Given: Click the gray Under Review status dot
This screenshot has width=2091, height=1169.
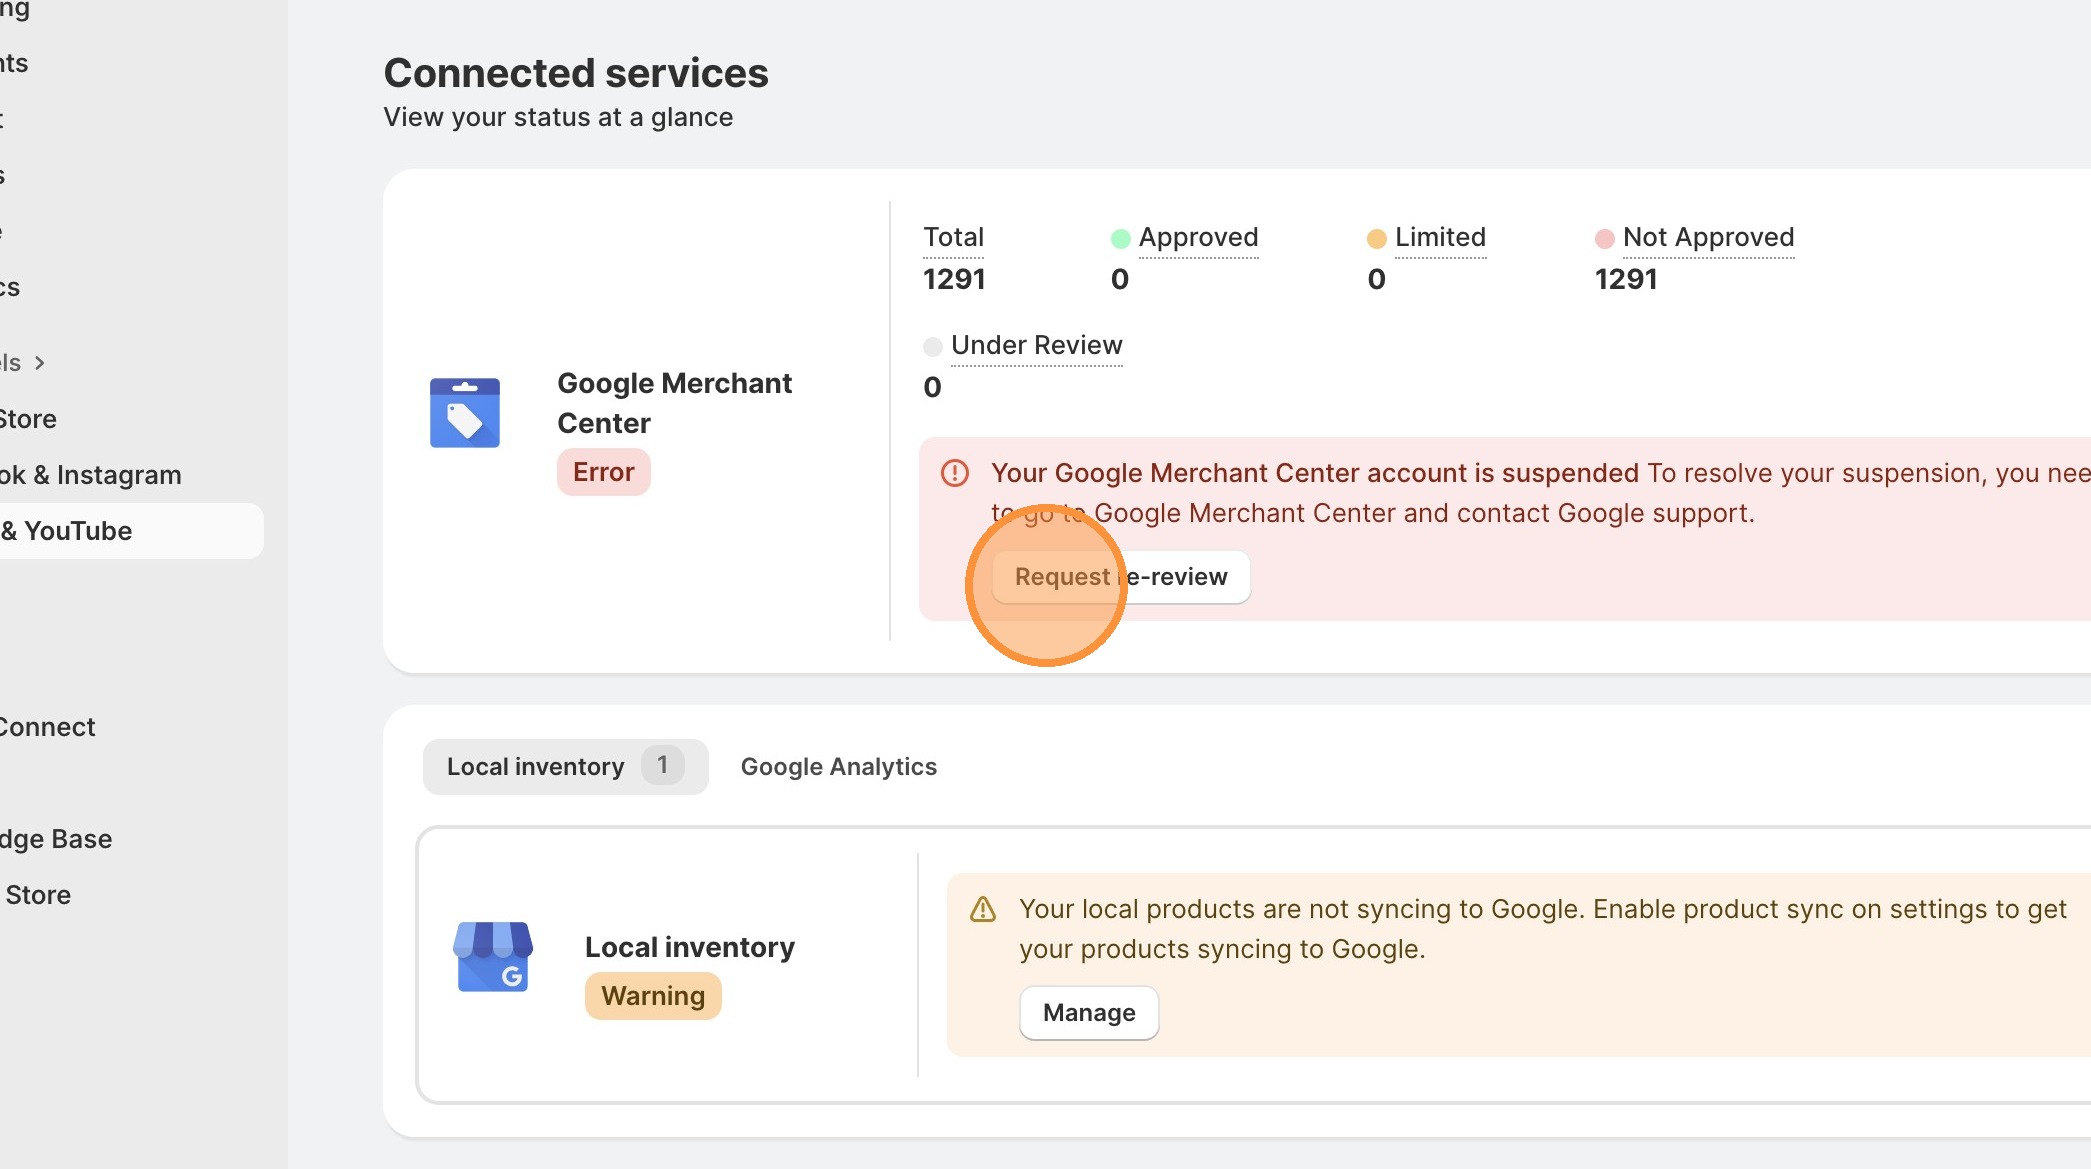Looking at the screenshot, I should [x=932, y=346].
